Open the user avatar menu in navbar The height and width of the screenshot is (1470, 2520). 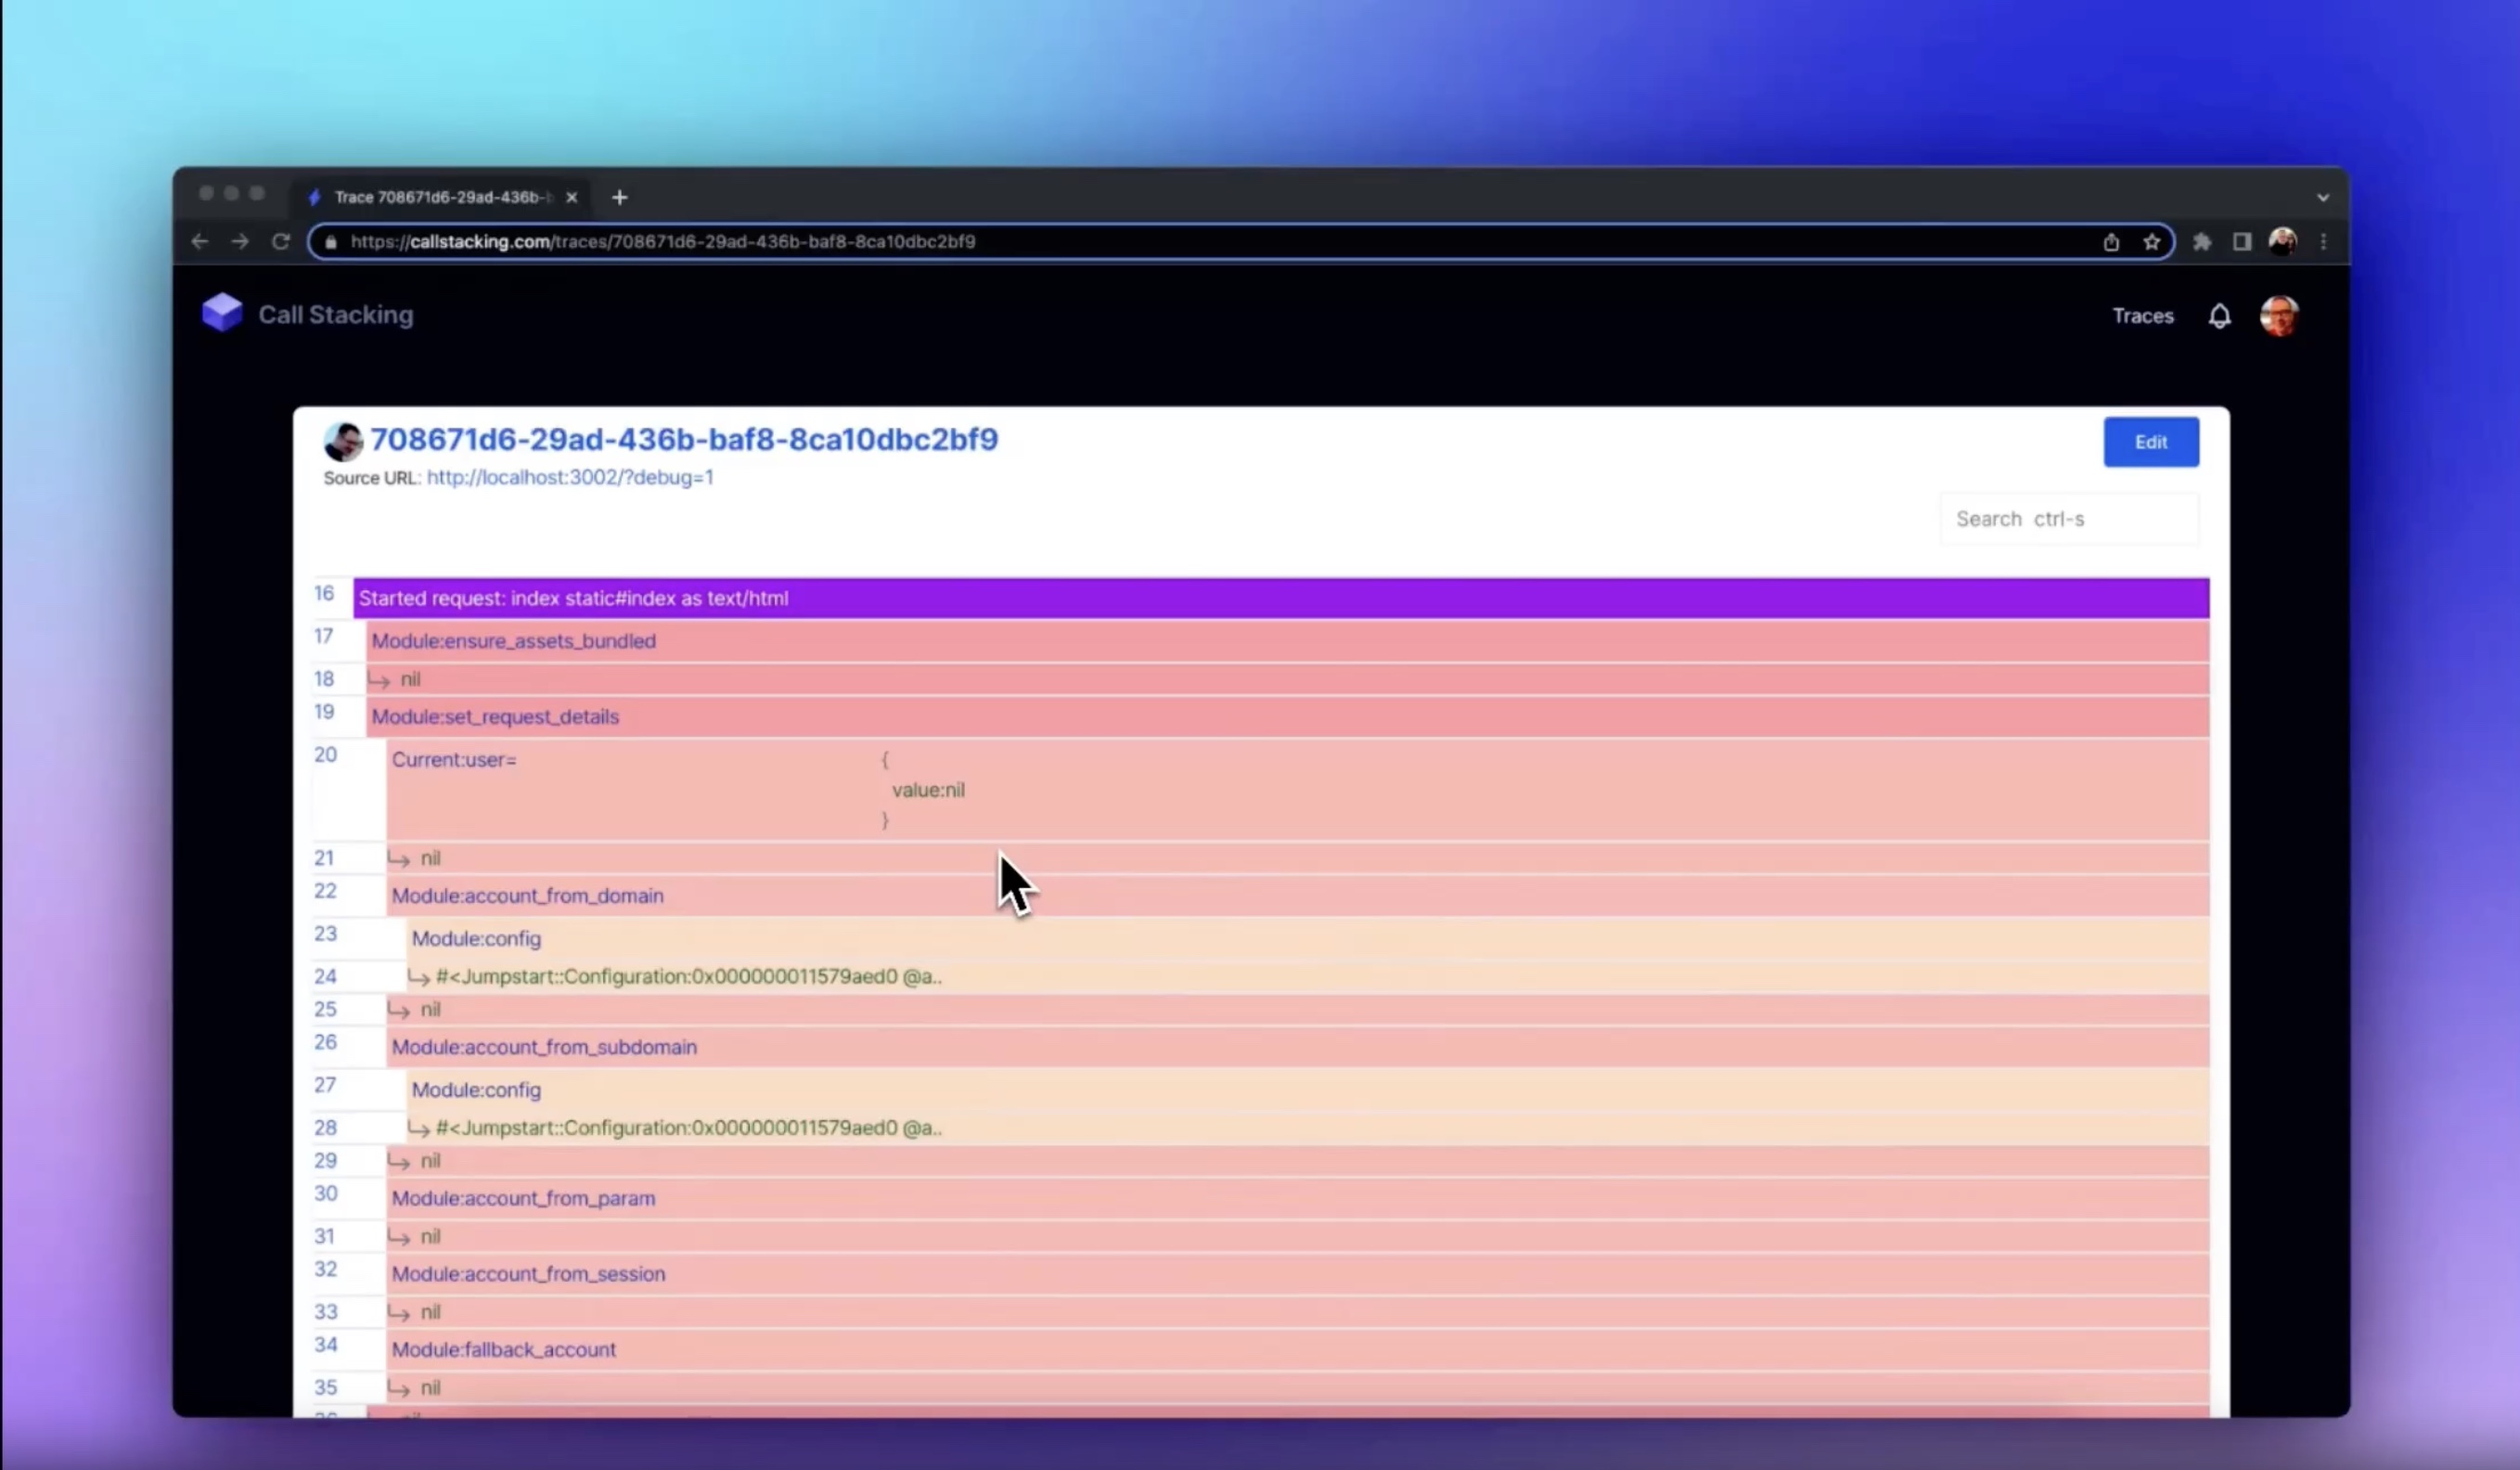point(2279,316)
